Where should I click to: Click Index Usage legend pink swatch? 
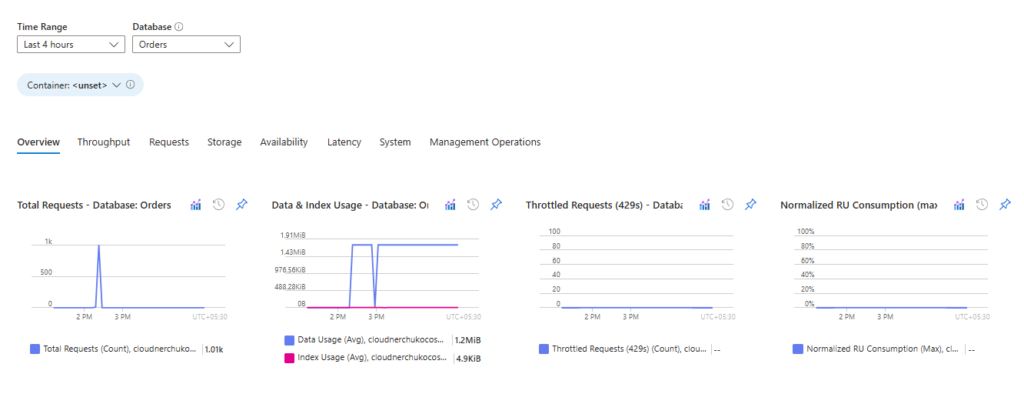pyautogui.click(x=289, y=358)
